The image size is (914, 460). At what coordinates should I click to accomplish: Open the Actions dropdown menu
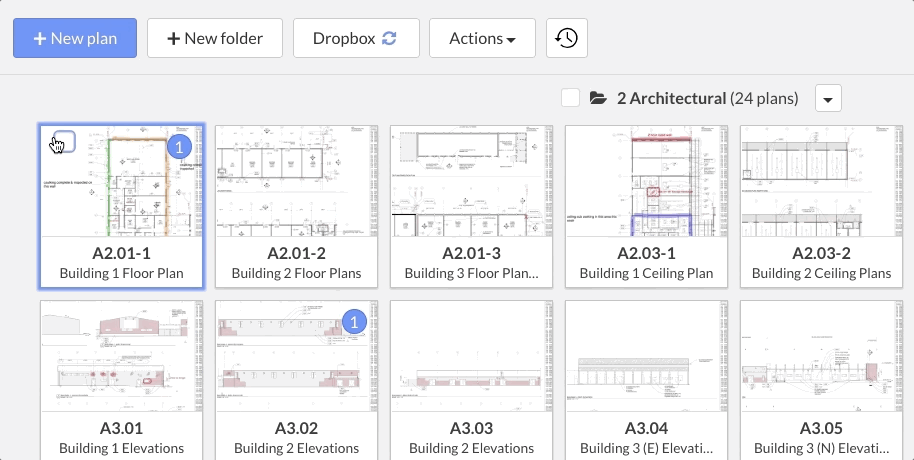tap(482, 39)
